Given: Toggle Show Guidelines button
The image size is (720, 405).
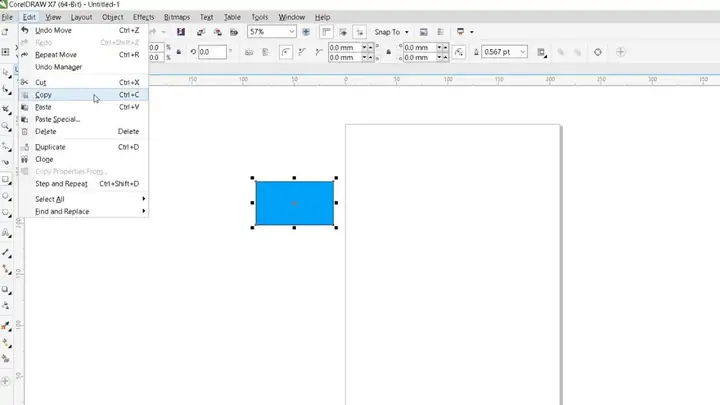Looking at the screenshot, I should tap(360, 32).
